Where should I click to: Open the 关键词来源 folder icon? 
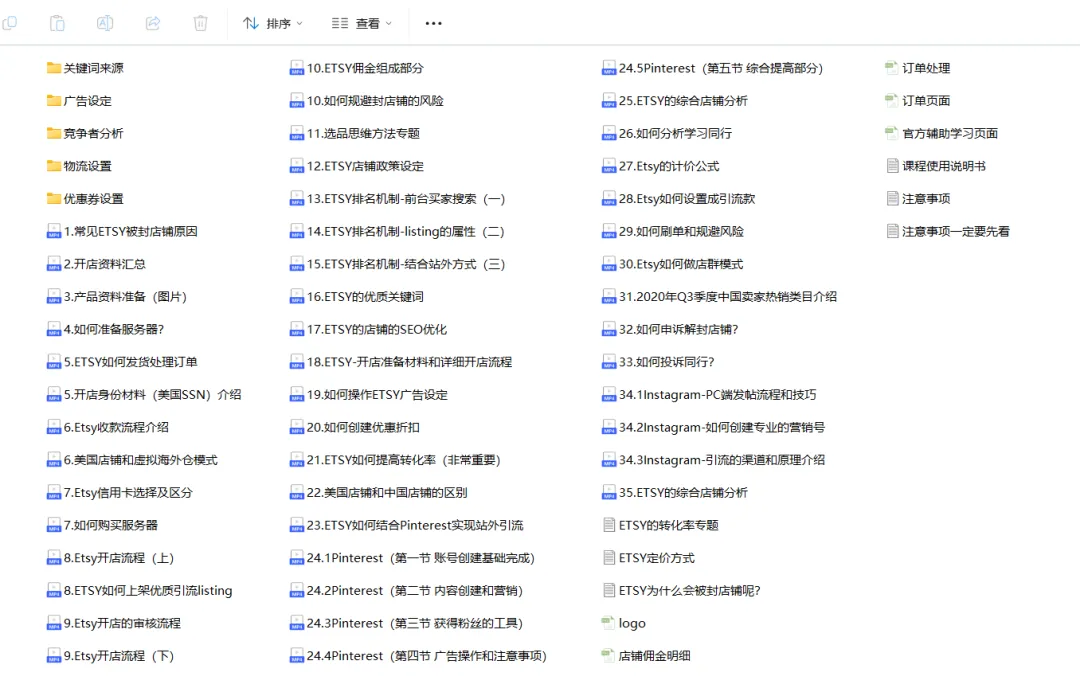click(x=53, y=69)
